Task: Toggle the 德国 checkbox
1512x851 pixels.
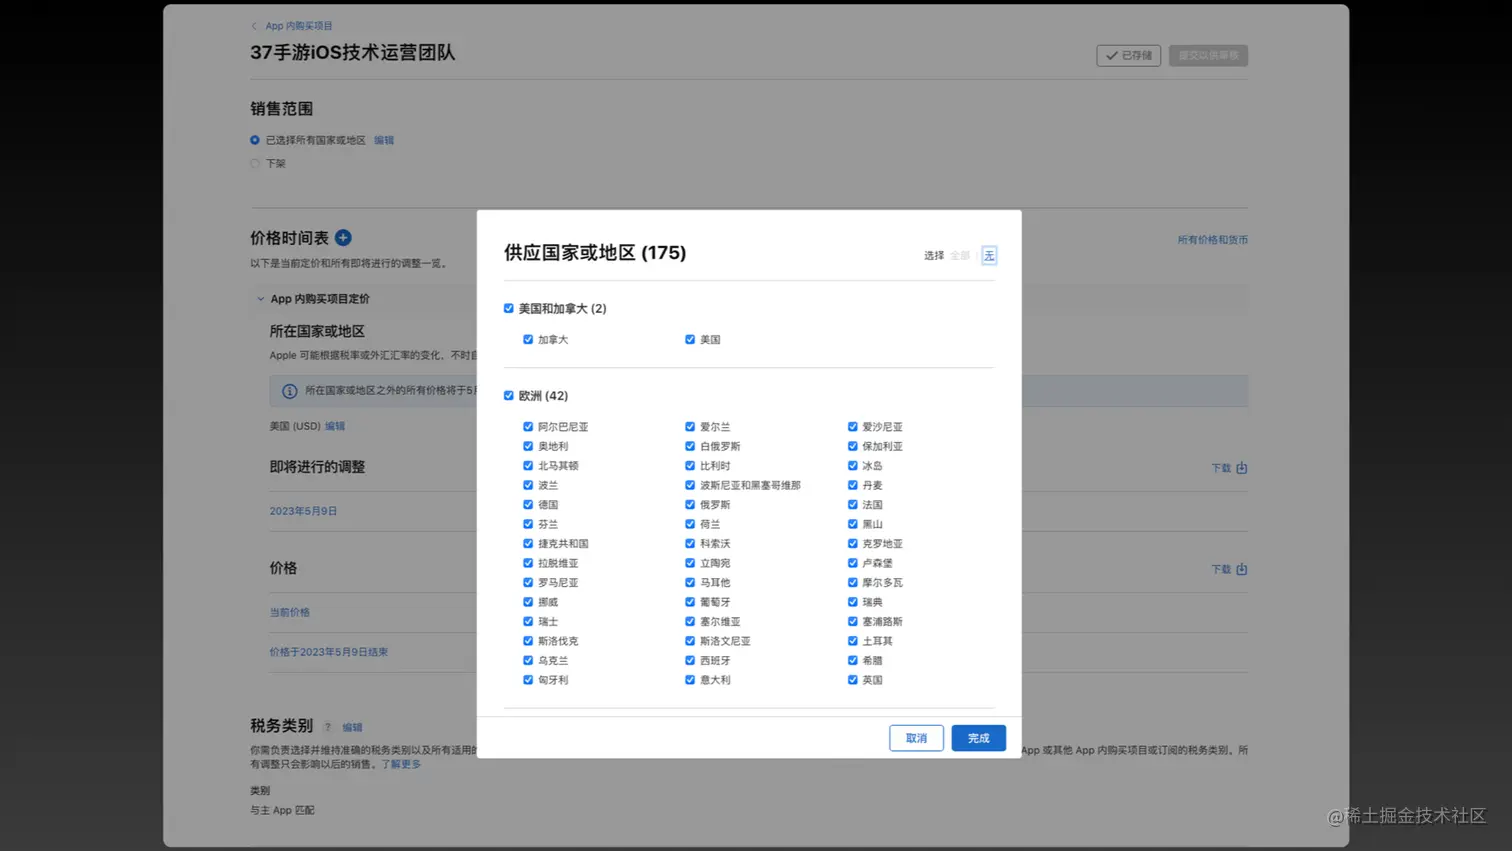Action: 528,505
